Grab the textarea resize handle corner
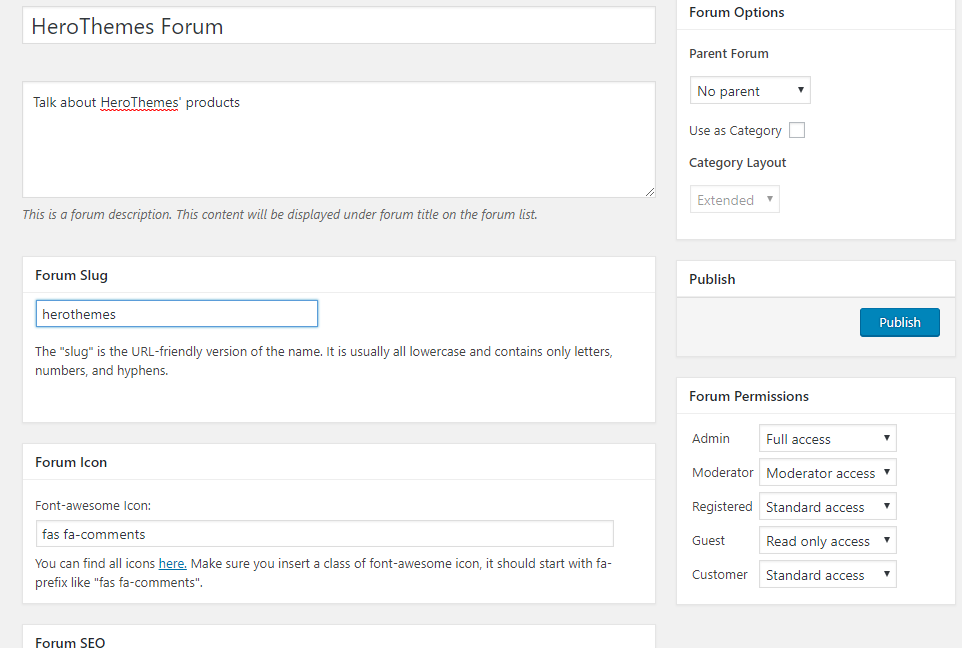 [x=650, y=192]
